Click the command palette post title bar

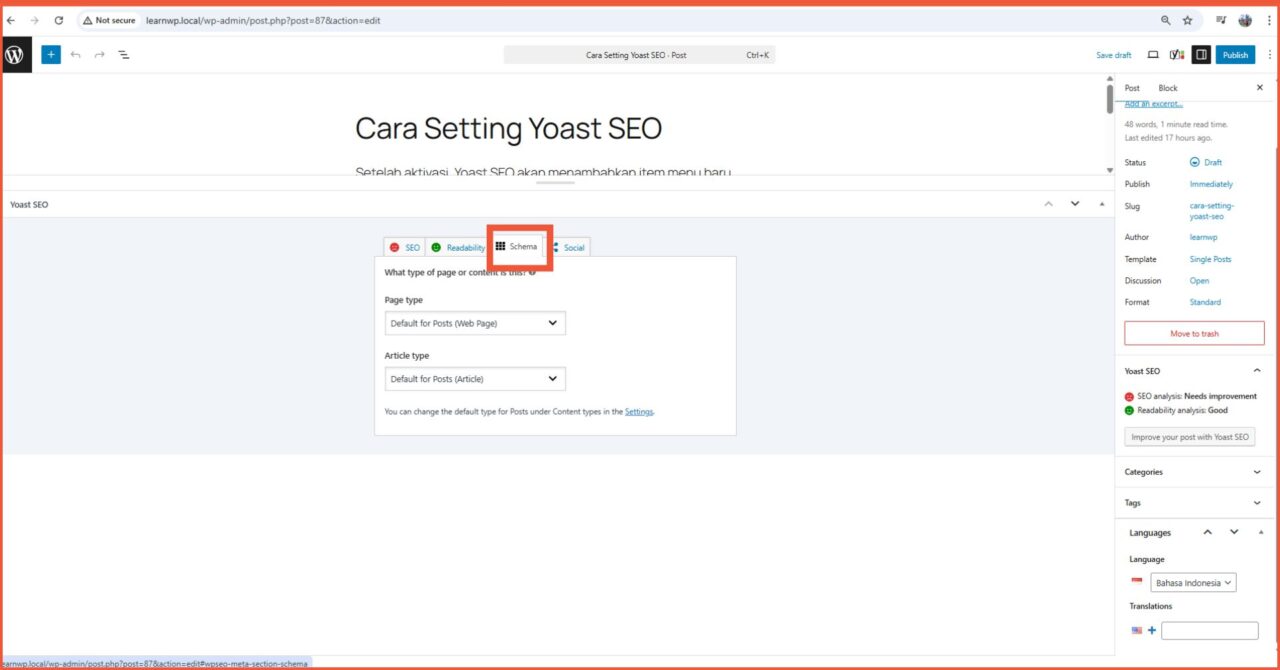tap(639, 55)
